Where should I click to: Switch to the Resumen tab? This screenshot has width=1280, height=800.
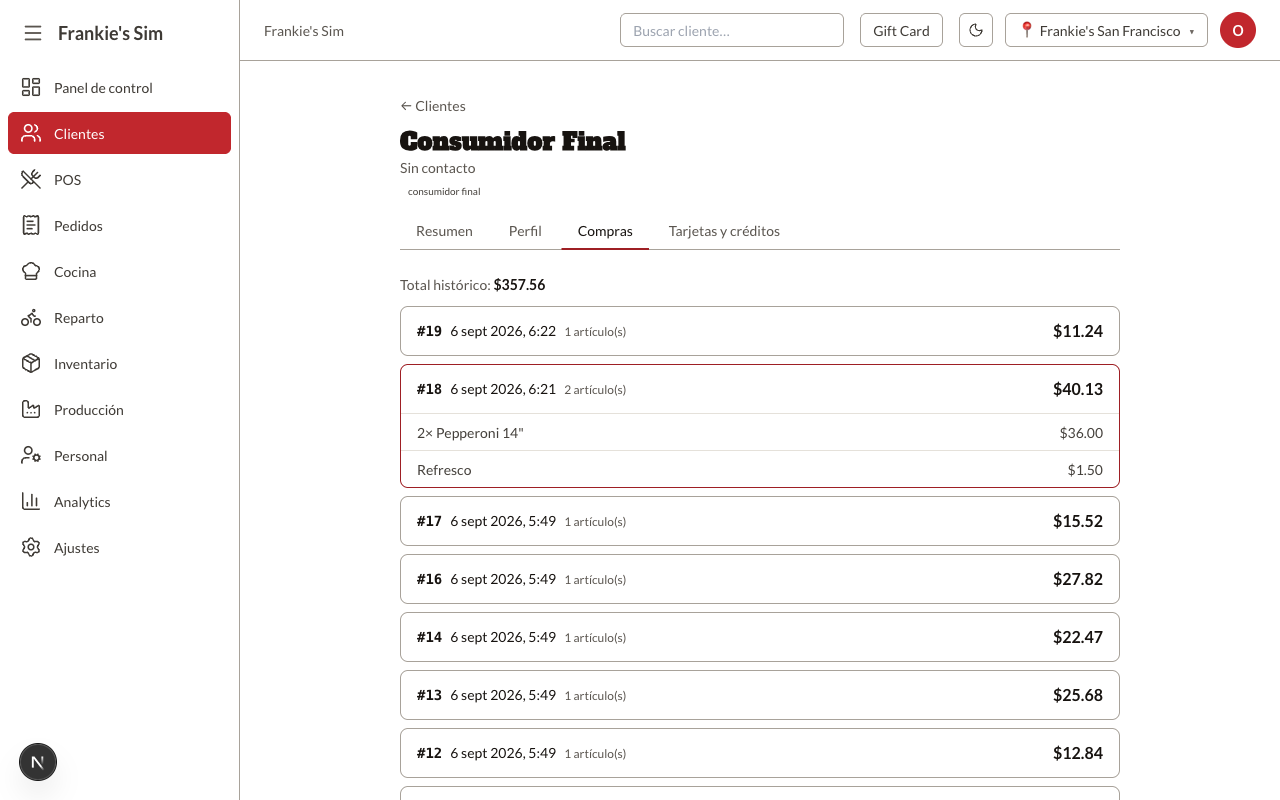(x=444, y=231)
